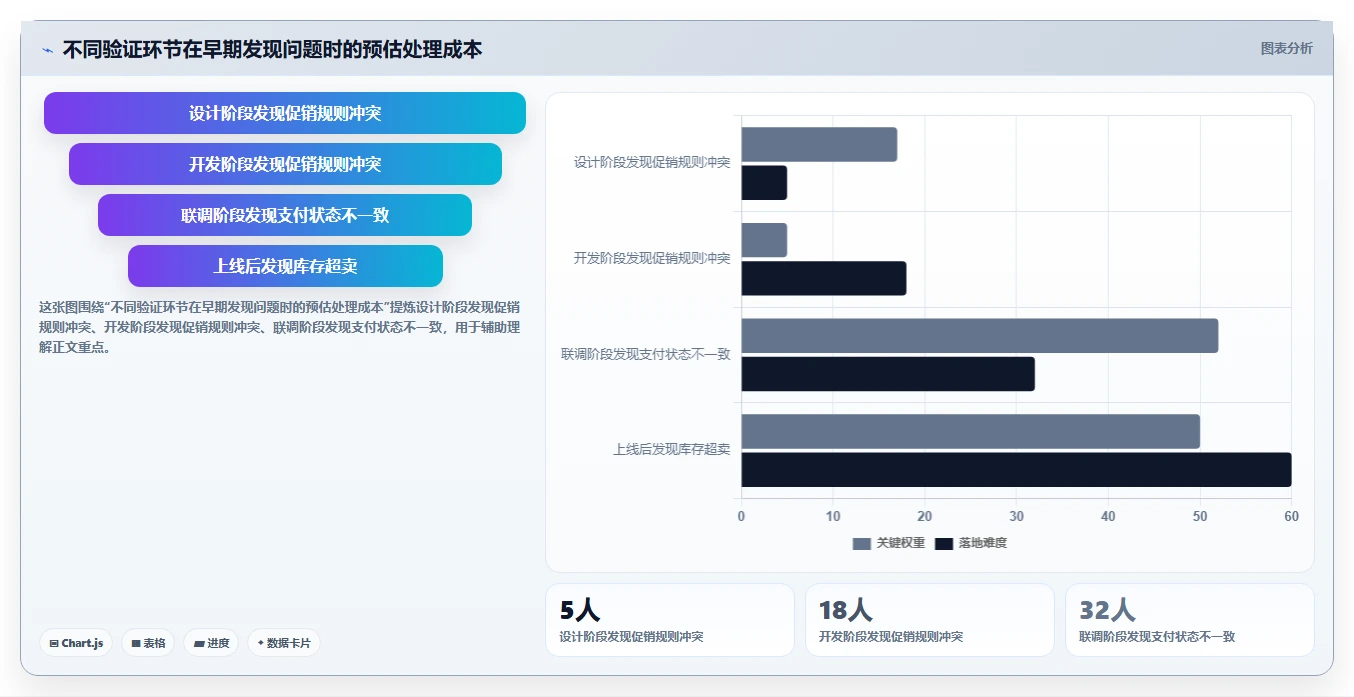Click the chart title 不同验证环节在早期发现问题时的预估处理成本
1354x697 pixels.
pyautogui.click(x=272, y=49)
